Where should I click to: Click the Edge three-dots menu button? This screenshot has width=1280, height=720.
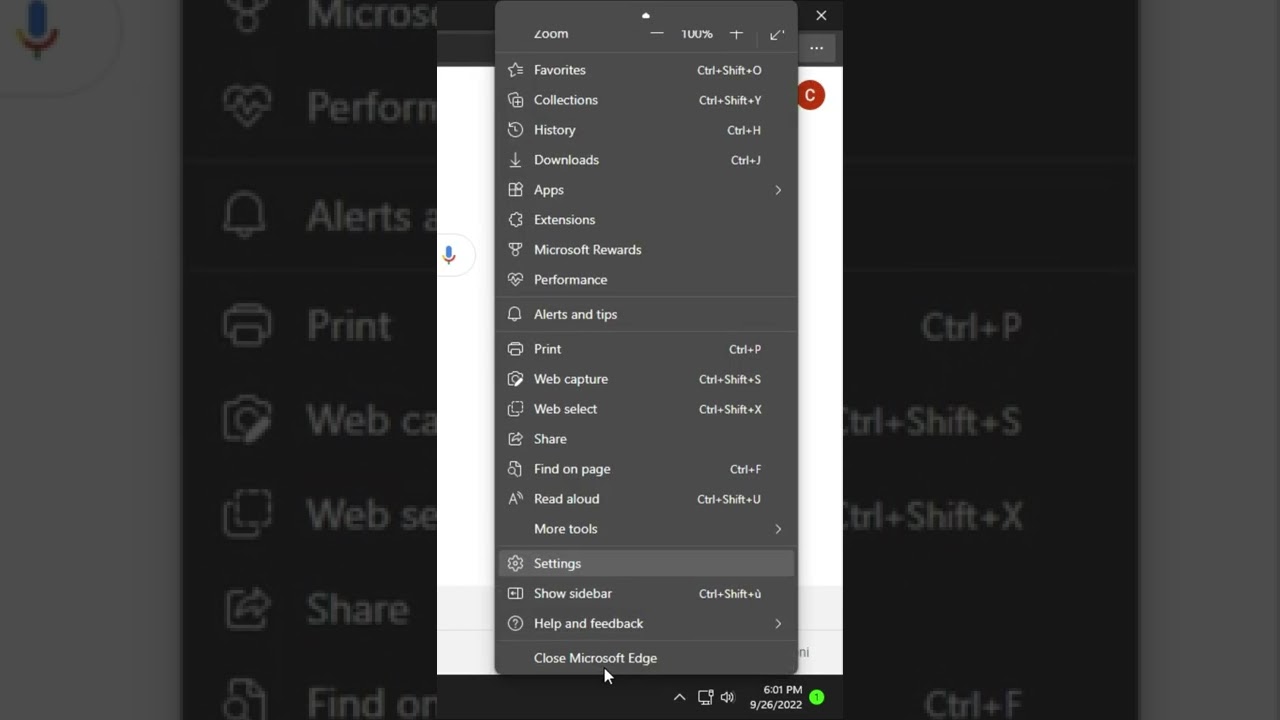coord(817,47)
